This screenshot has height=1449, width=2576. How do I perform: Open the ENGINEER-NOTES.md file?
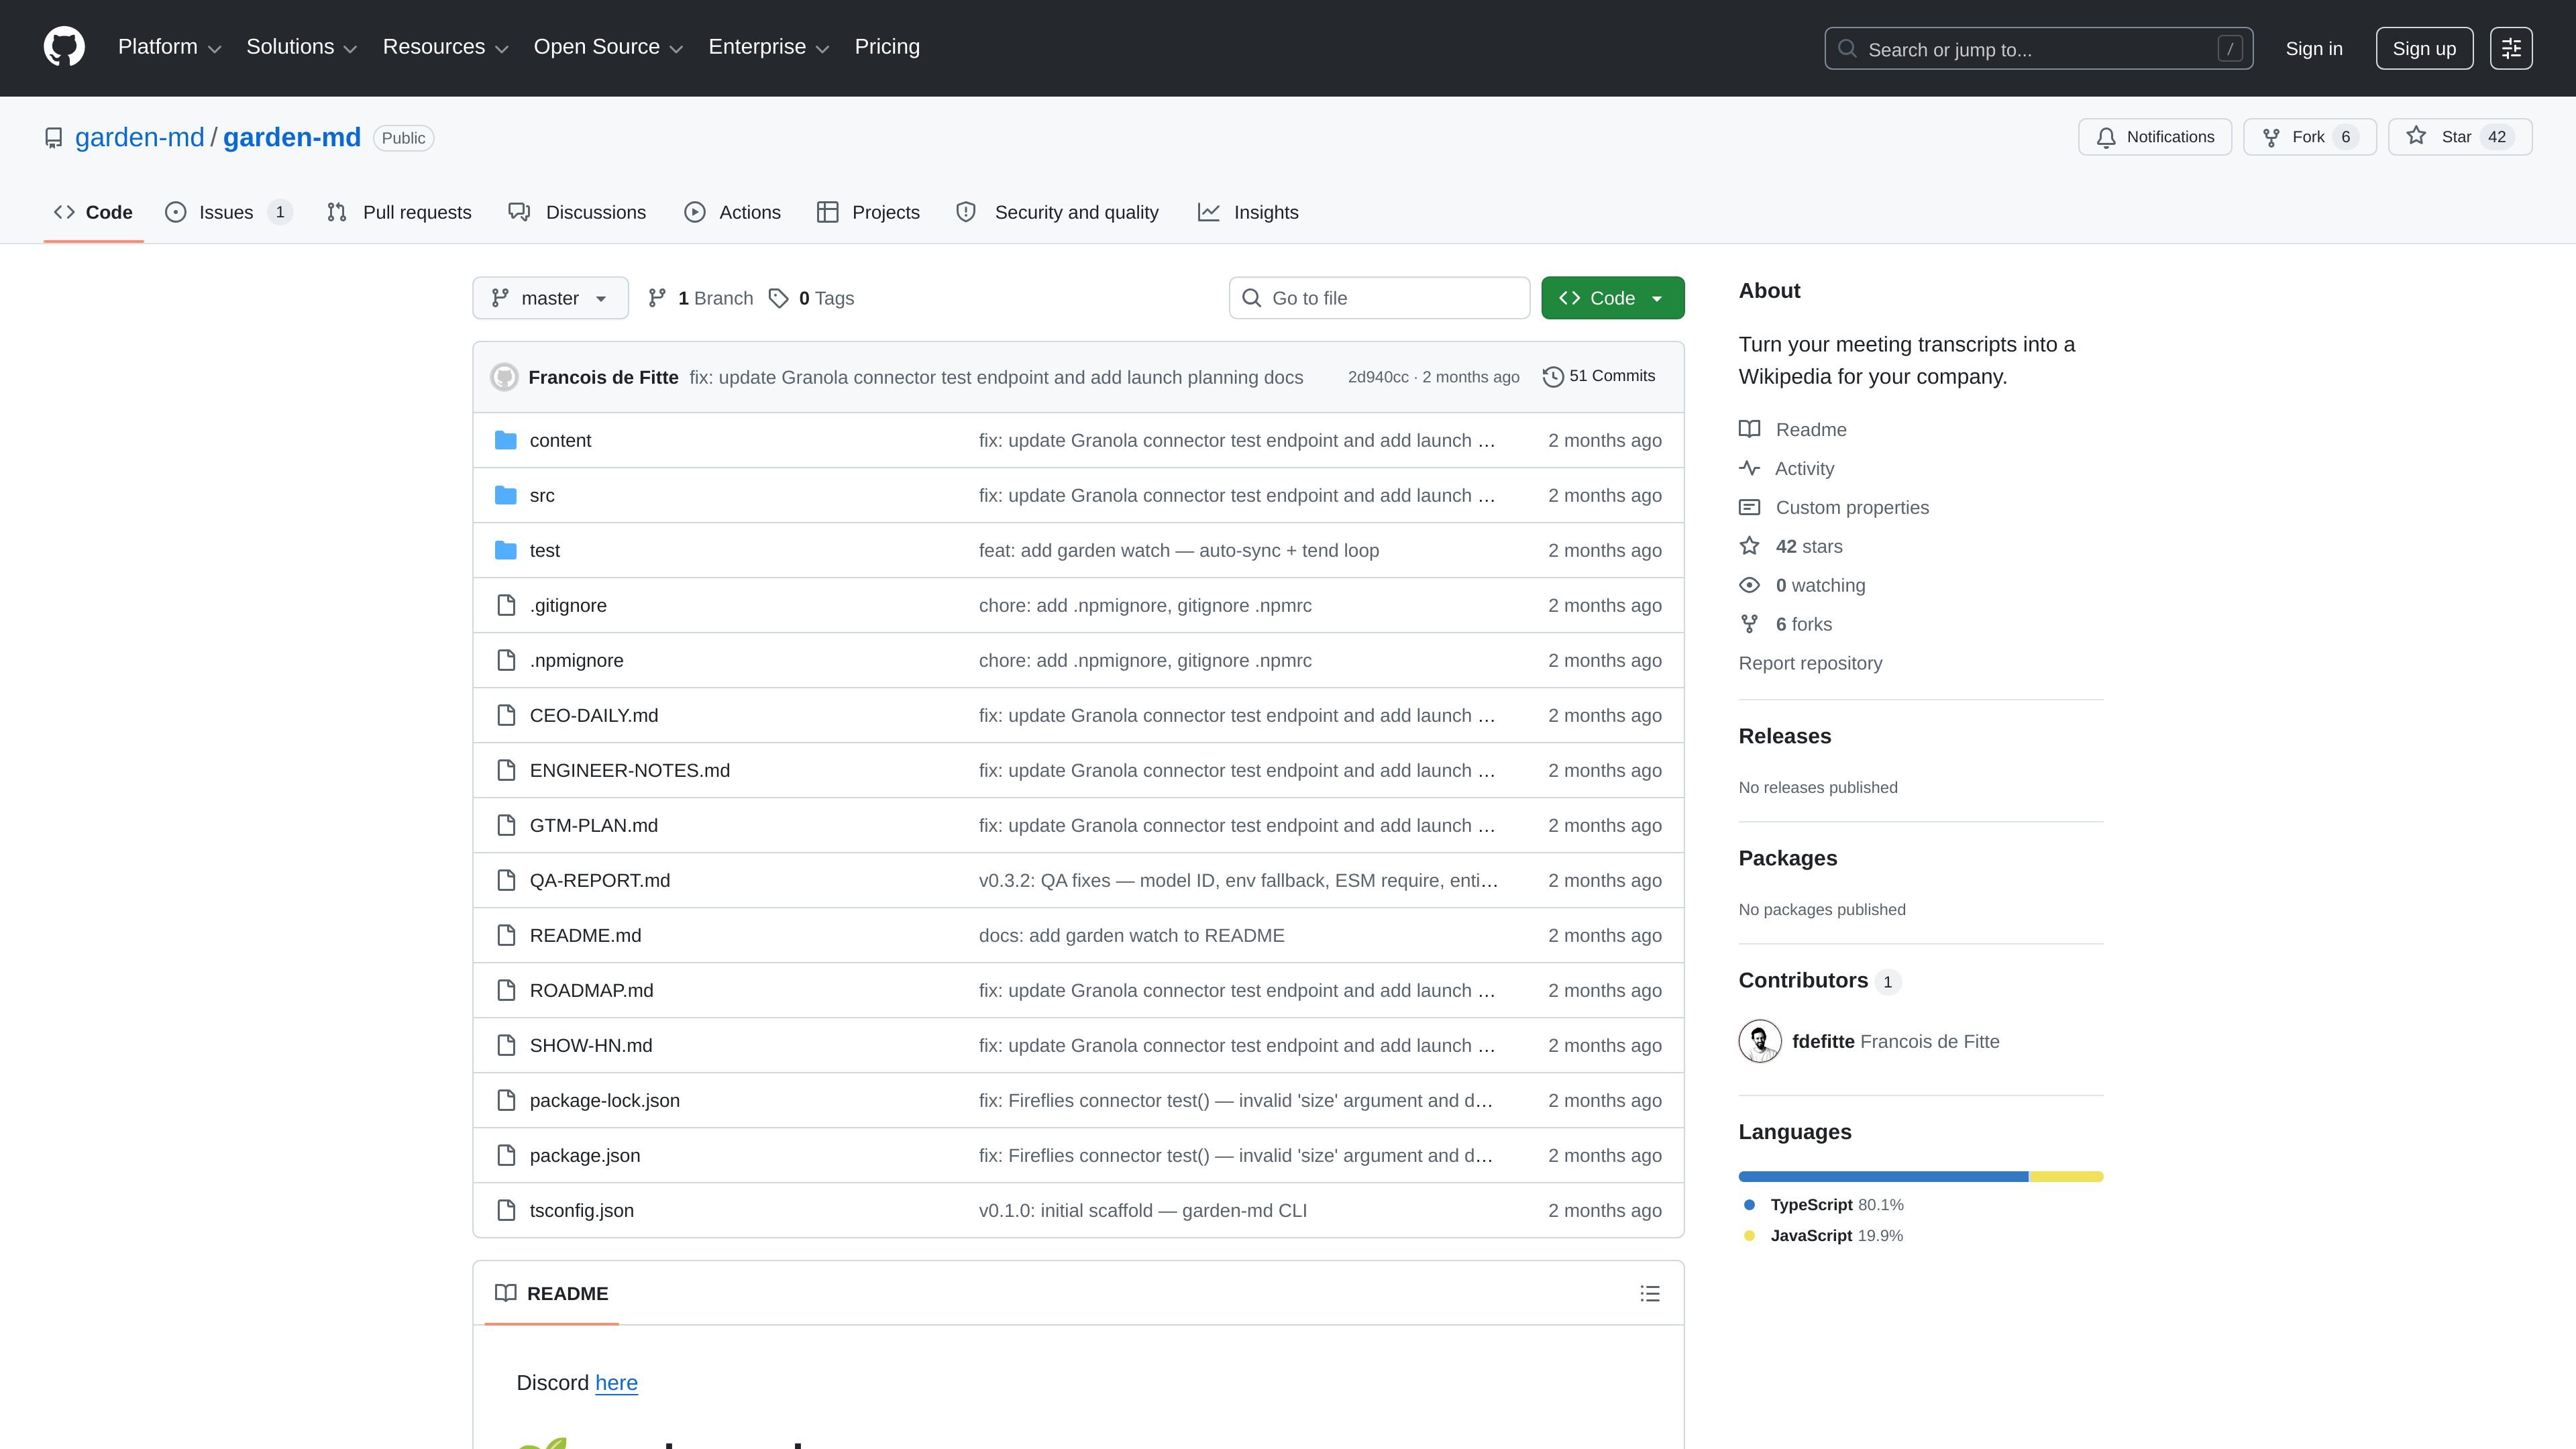coord(630,770)
